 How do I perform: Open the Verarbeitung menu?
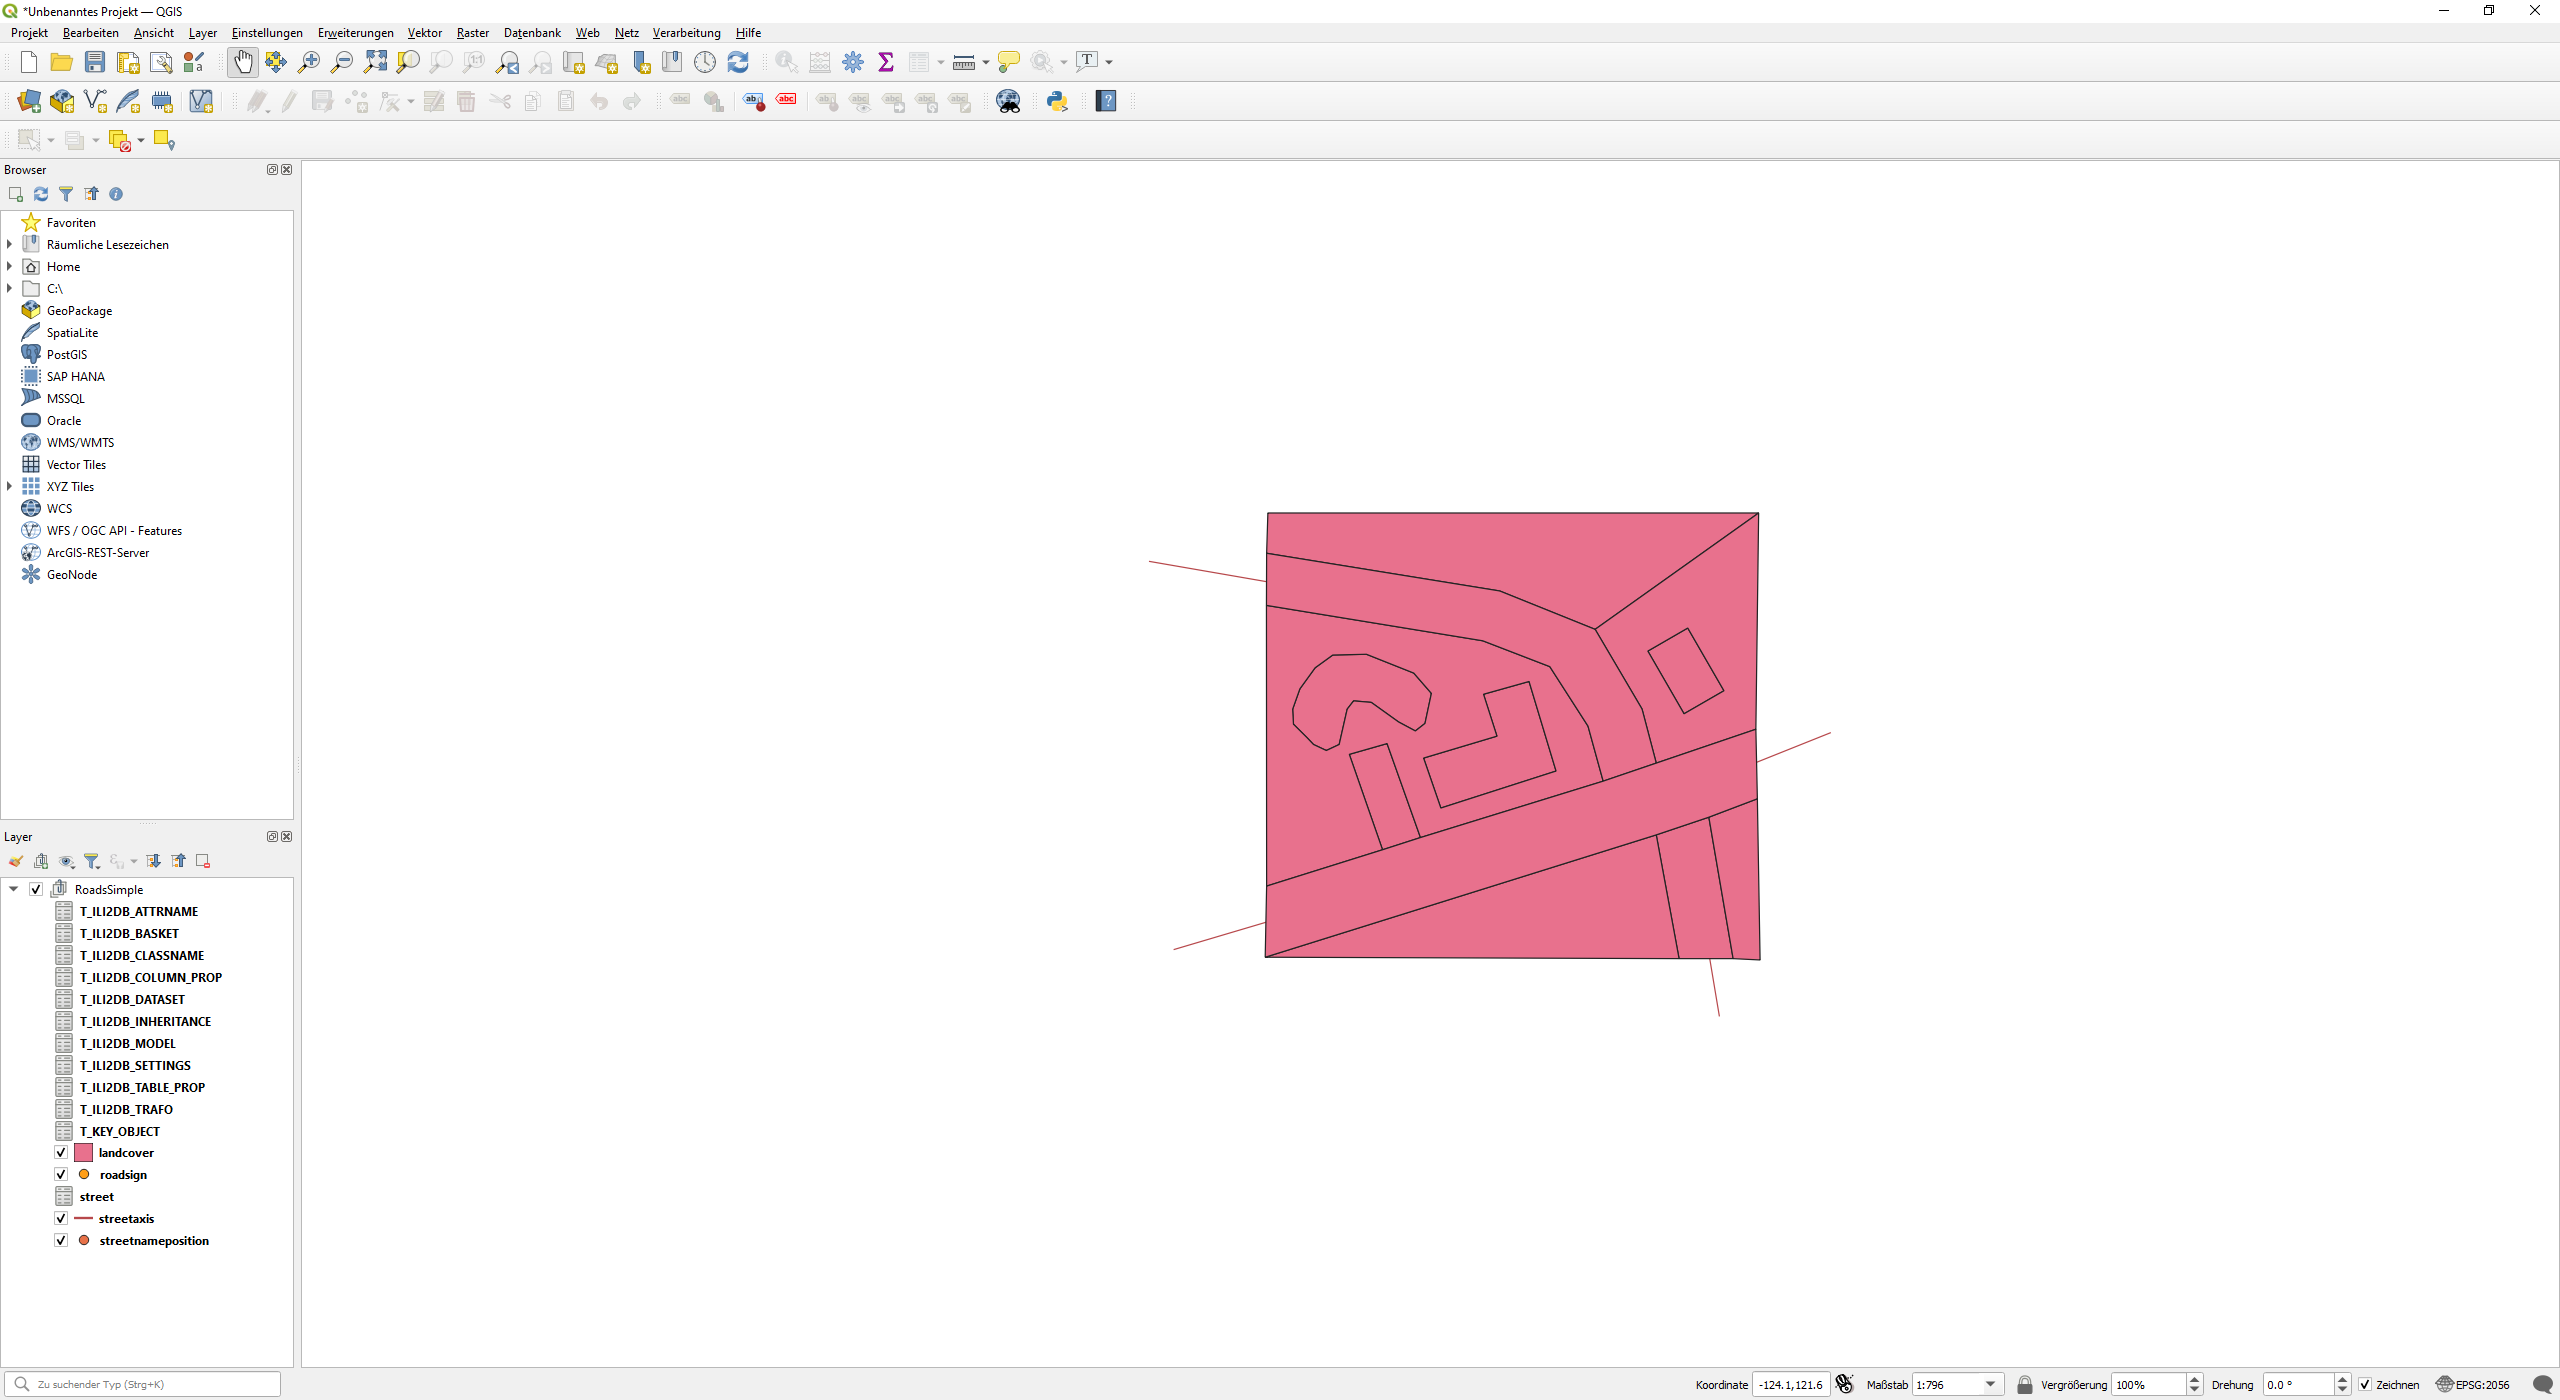pyautogui.click(x=686, y=32)
